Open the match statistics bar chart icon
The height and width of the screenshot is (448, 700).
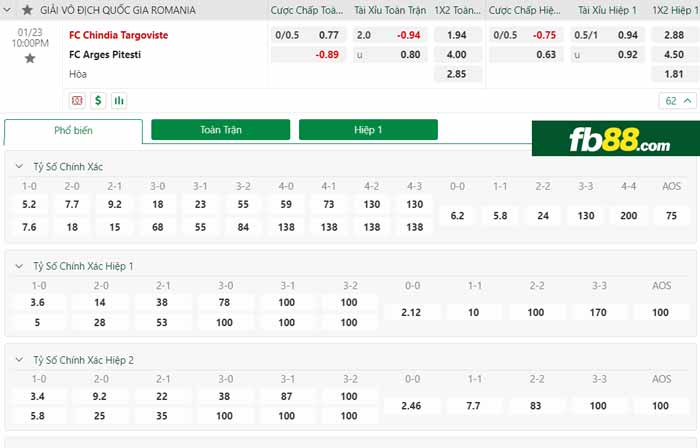119,100
